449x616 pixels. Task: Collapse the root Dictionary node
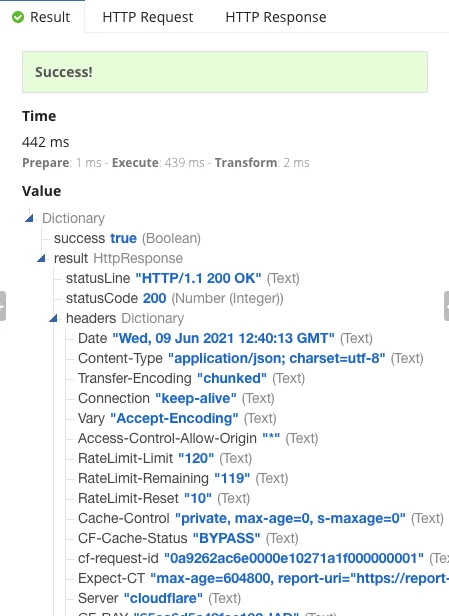point(29,218)
